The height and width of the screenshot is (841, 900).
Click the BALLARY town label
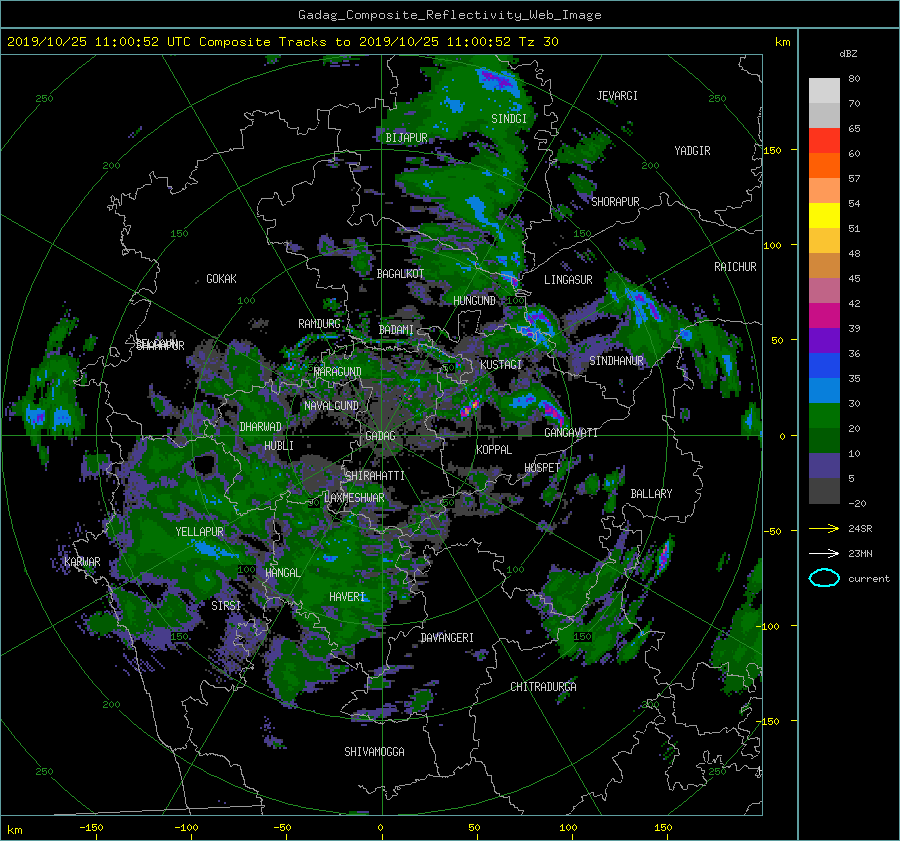tap(651, 494)
